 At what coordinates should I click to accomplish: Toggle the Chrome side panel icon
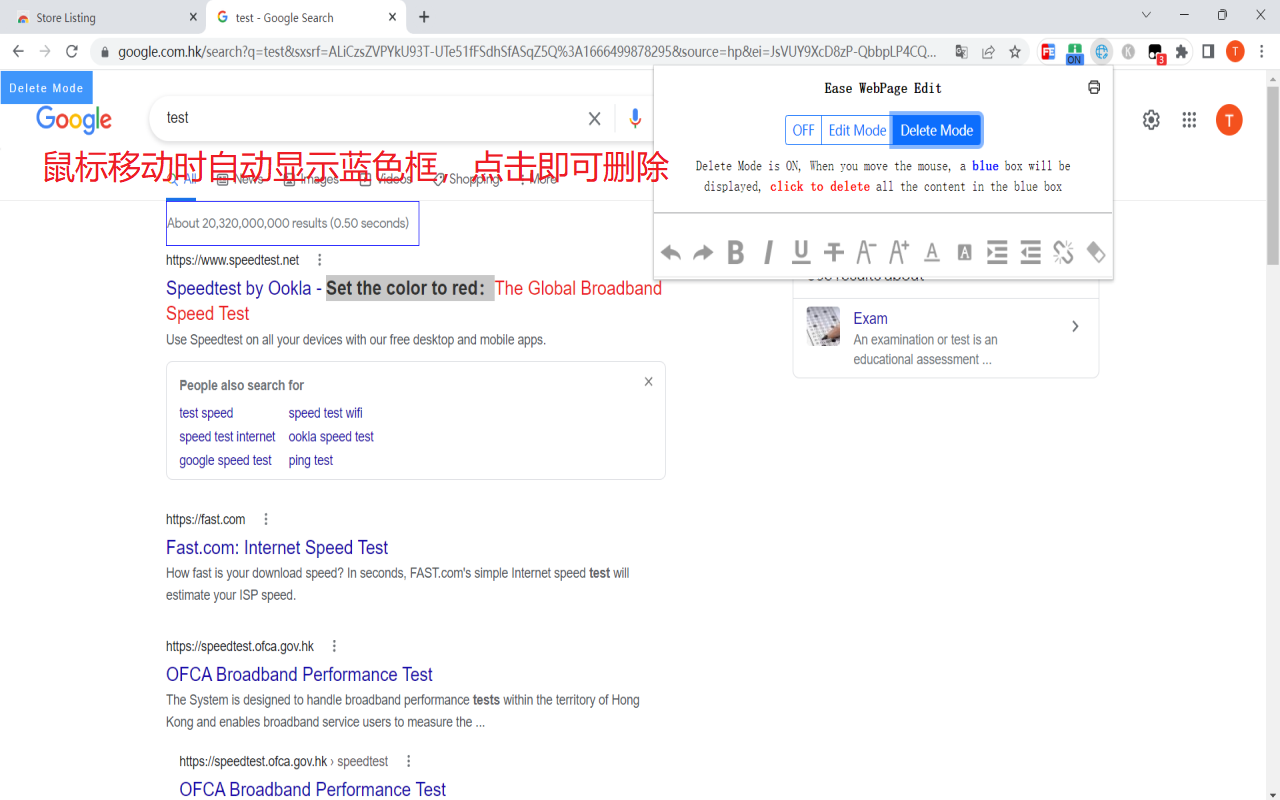1208,51
